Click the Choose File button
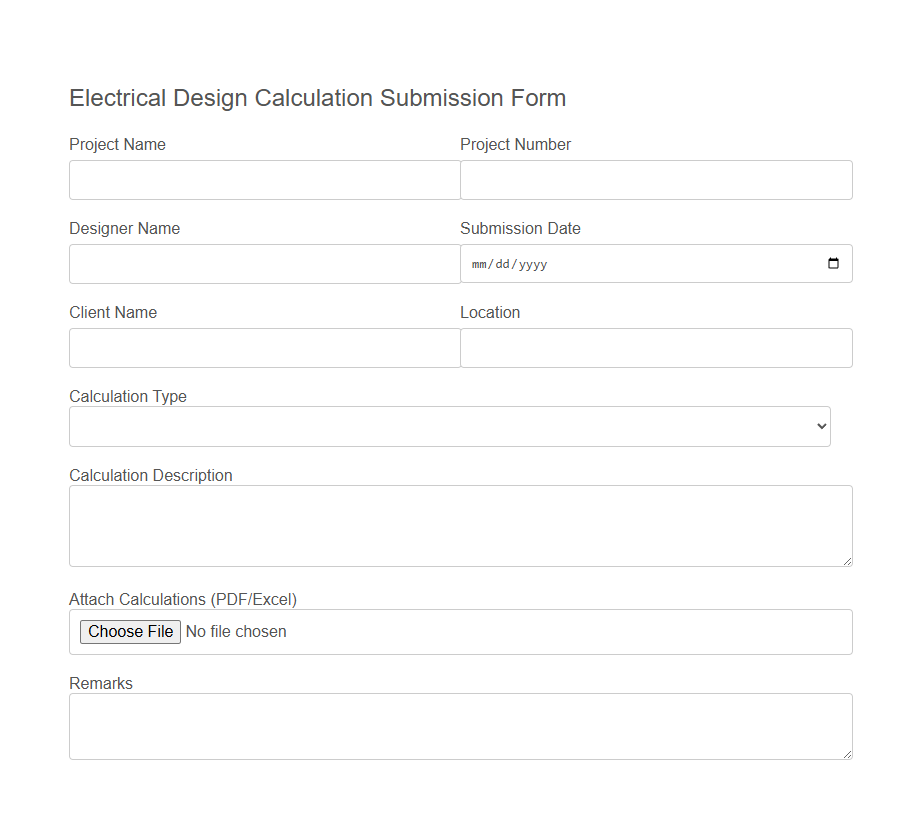900x828 pixels. click(129, 631)
